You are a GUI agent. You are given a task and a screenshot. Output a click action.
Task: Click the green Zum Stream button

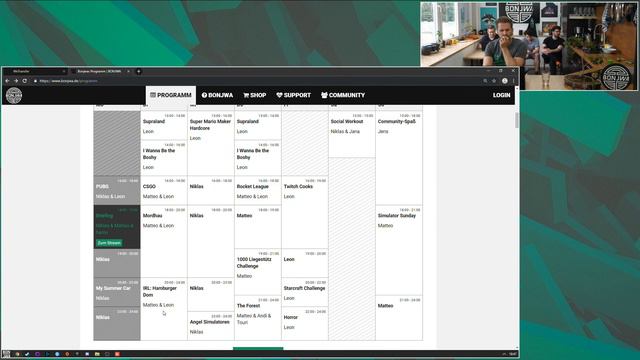pyautogui.click(x=109, y=243)
